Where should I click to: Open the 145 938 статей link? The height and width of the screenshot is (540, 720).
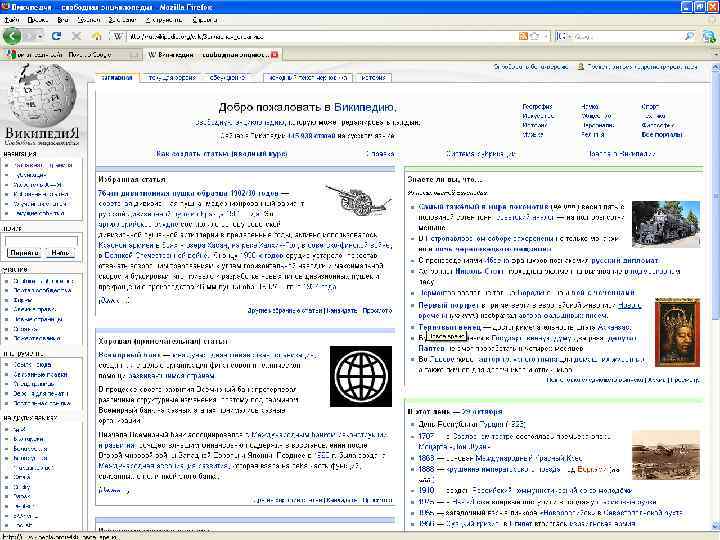coord(311,135)
